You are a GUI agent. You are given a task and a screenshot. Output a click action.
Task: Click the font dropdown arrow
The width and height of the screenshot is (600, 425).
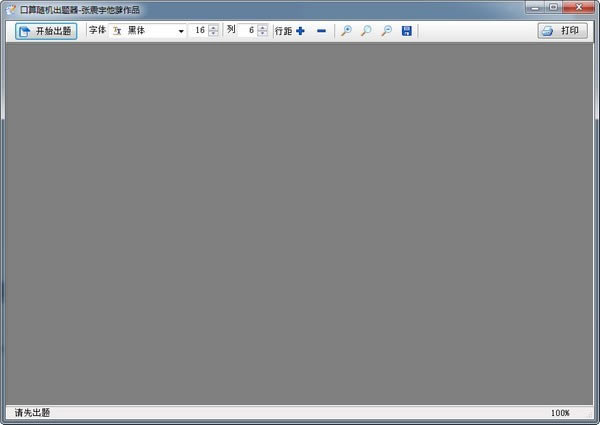181,31
